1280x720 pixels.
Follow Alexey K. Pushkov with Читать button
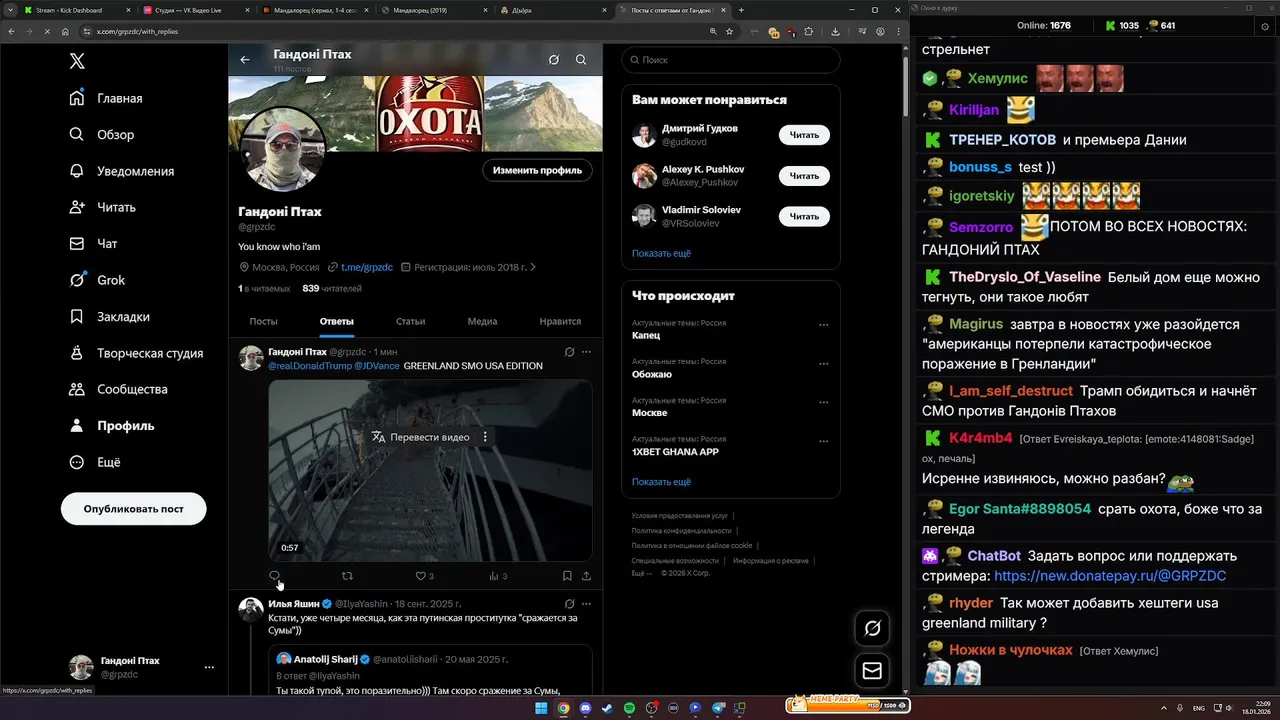(804, 176)
